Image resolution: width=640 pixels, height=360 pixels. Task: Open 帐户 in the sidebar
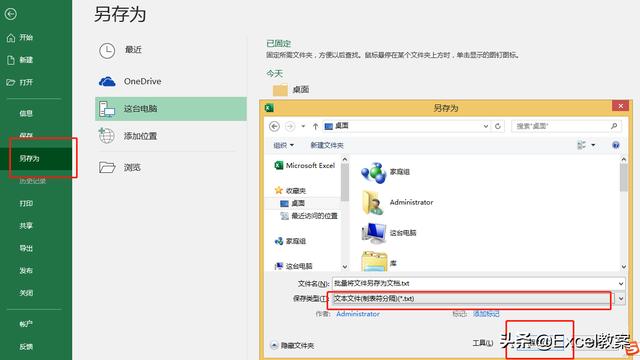click(x=26, y=324)
